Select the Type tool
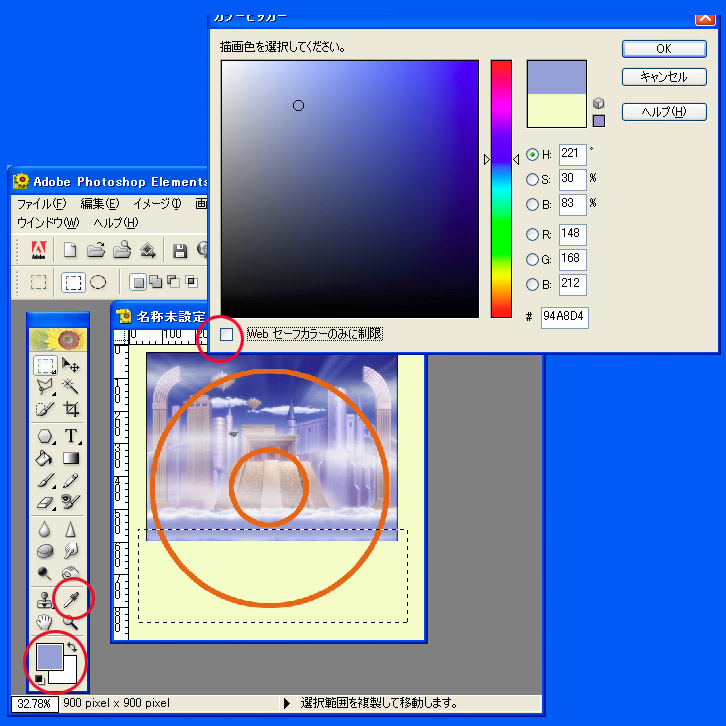Viewport: 726px width, 726px height. coord(71,436)
